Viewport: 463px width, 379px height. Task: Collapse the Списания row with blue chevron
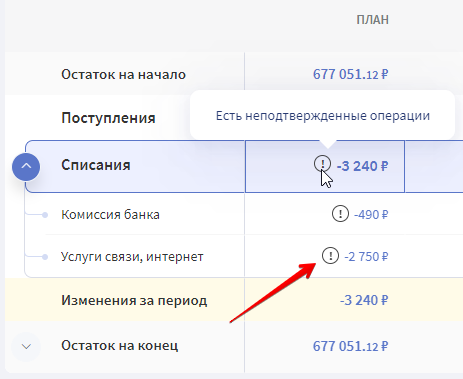click(x=26, y=167)
